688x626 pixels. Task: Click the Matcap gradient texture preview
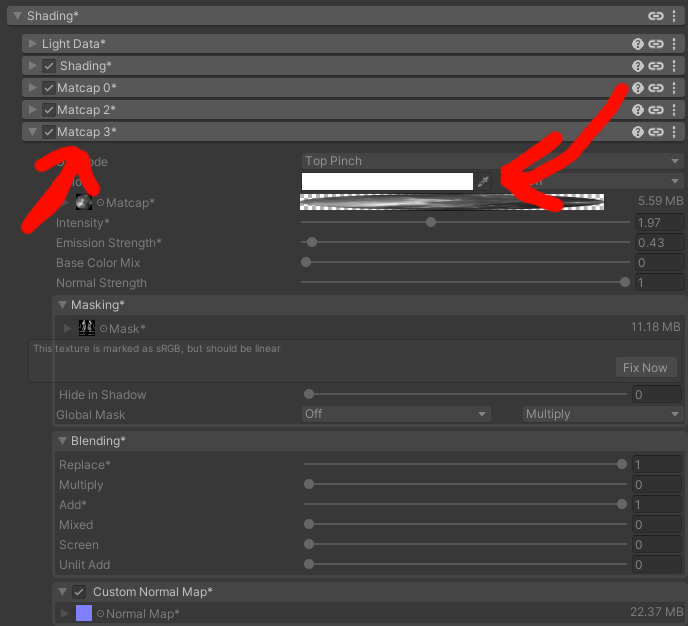pos(452,202)
